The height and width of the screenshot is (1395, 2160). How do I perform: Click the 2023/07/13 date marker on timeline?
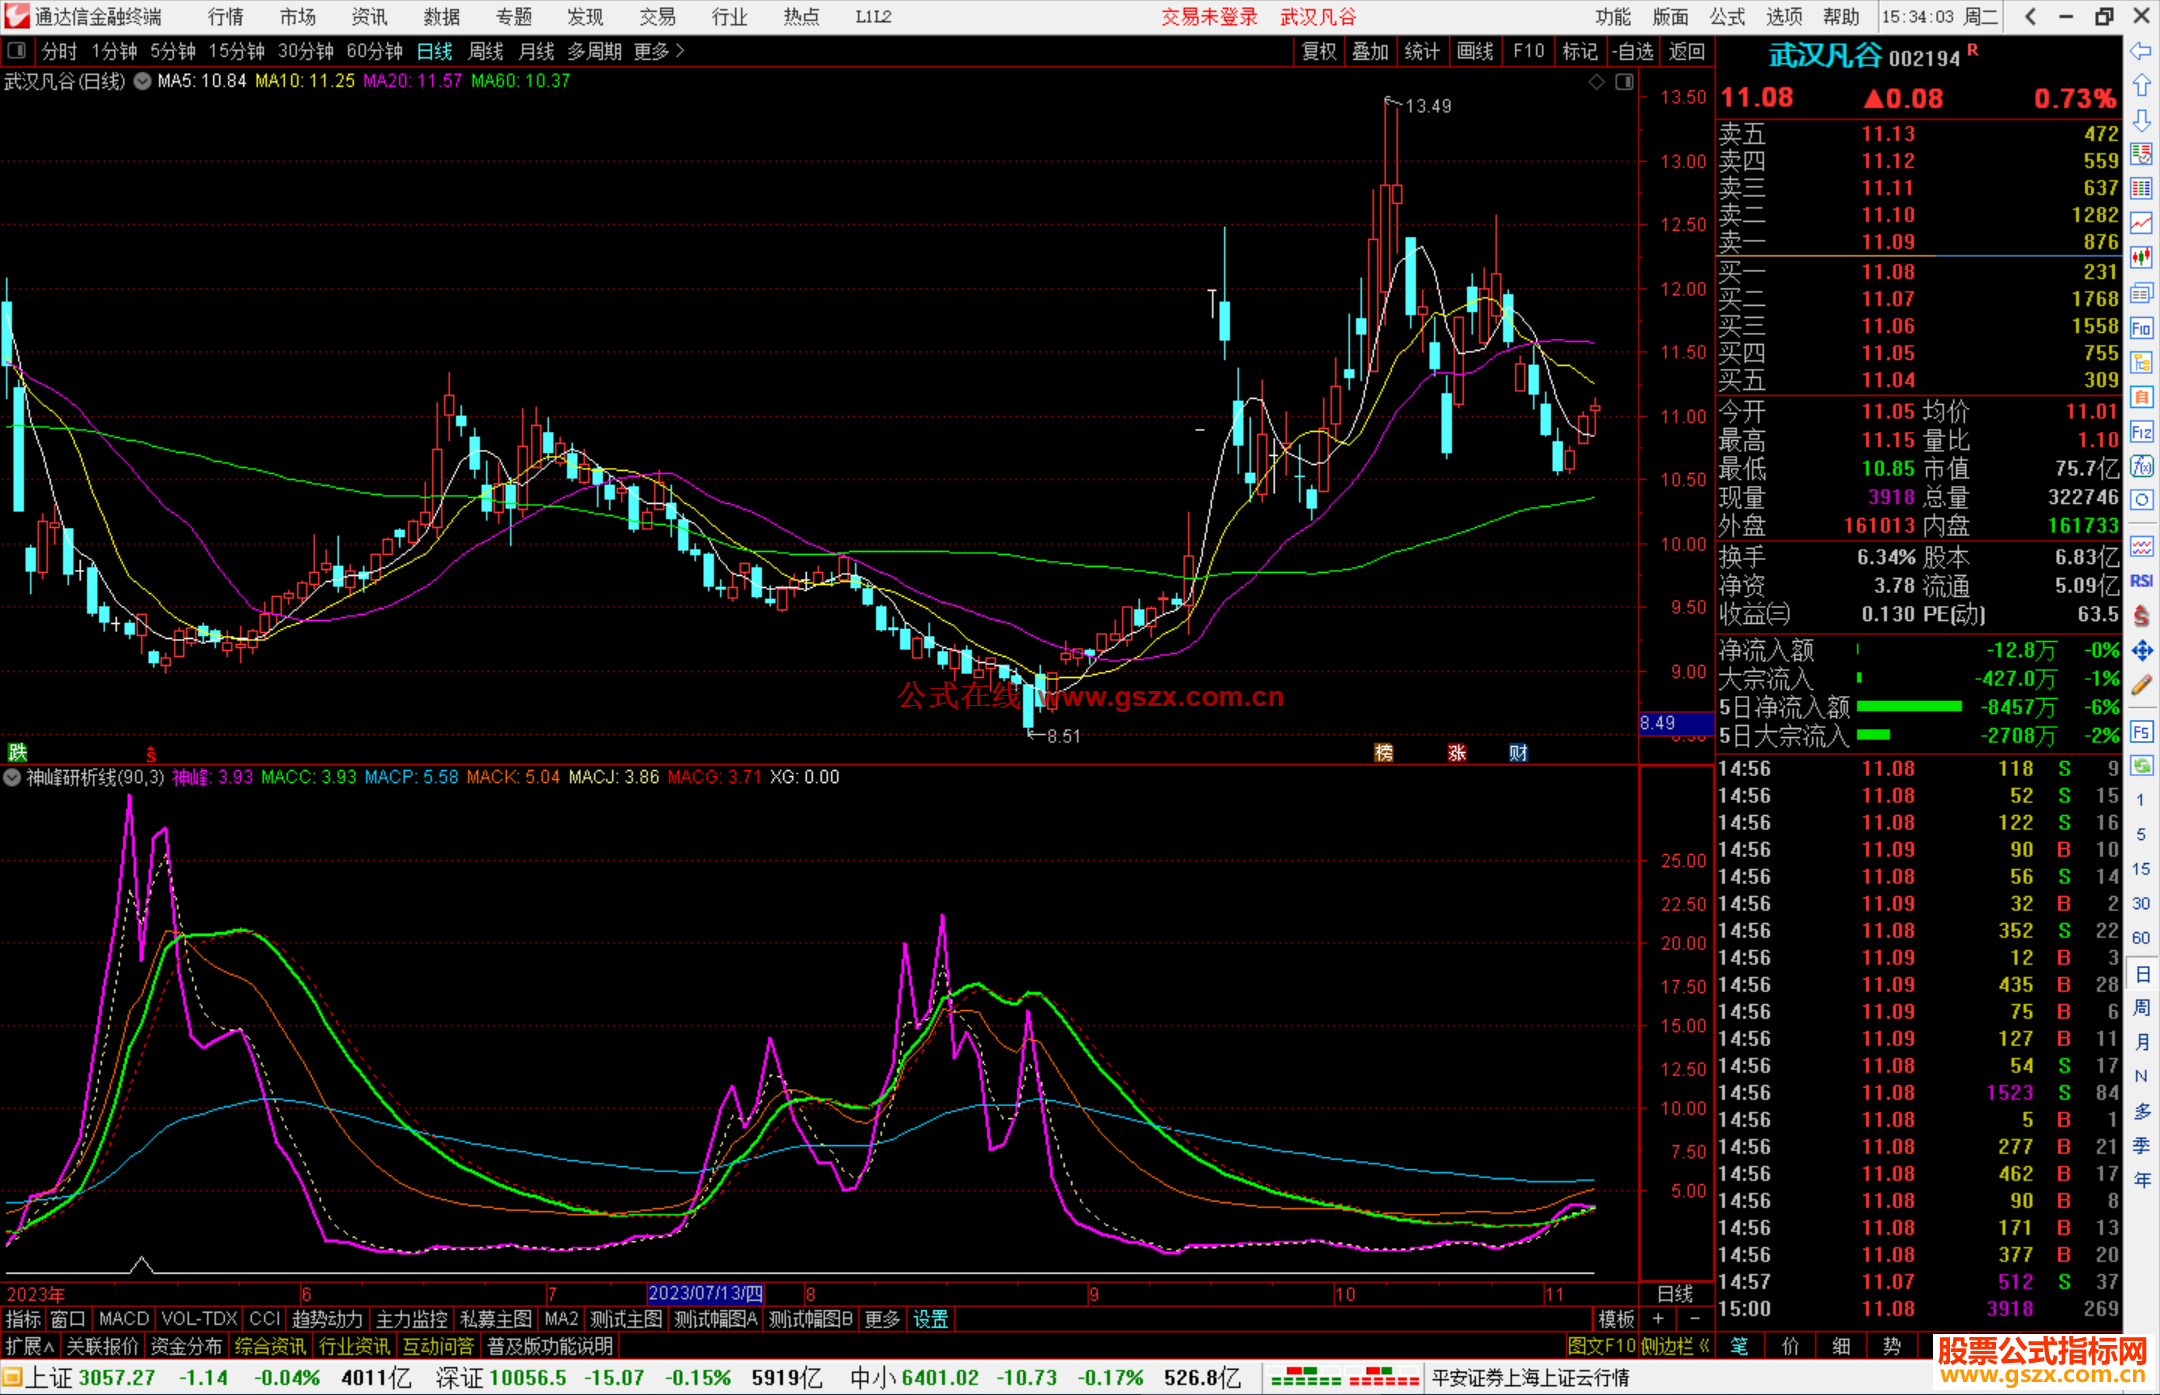tap(705, 1293)
